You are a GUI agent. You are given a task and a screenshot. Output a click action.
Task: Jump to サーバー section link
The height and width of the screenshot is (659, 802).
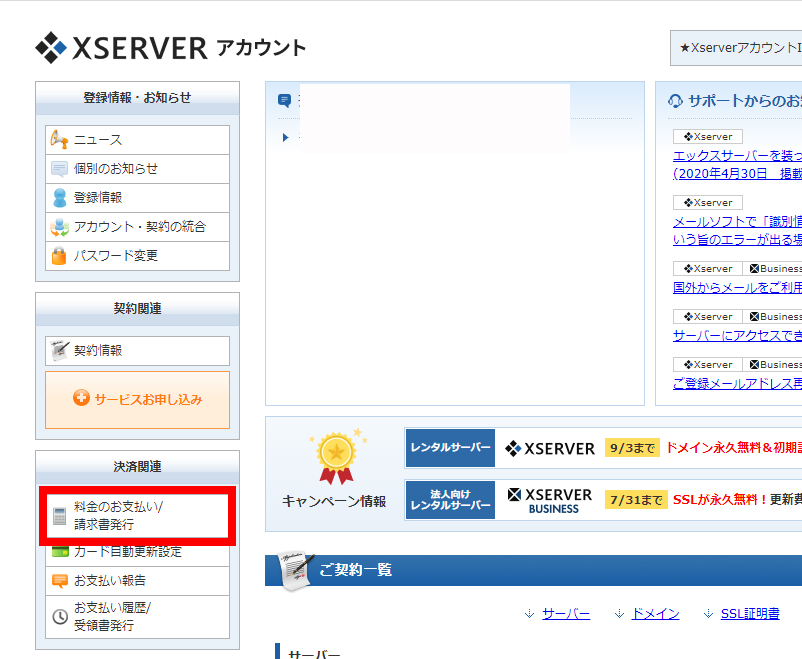[x=565, y=614]
